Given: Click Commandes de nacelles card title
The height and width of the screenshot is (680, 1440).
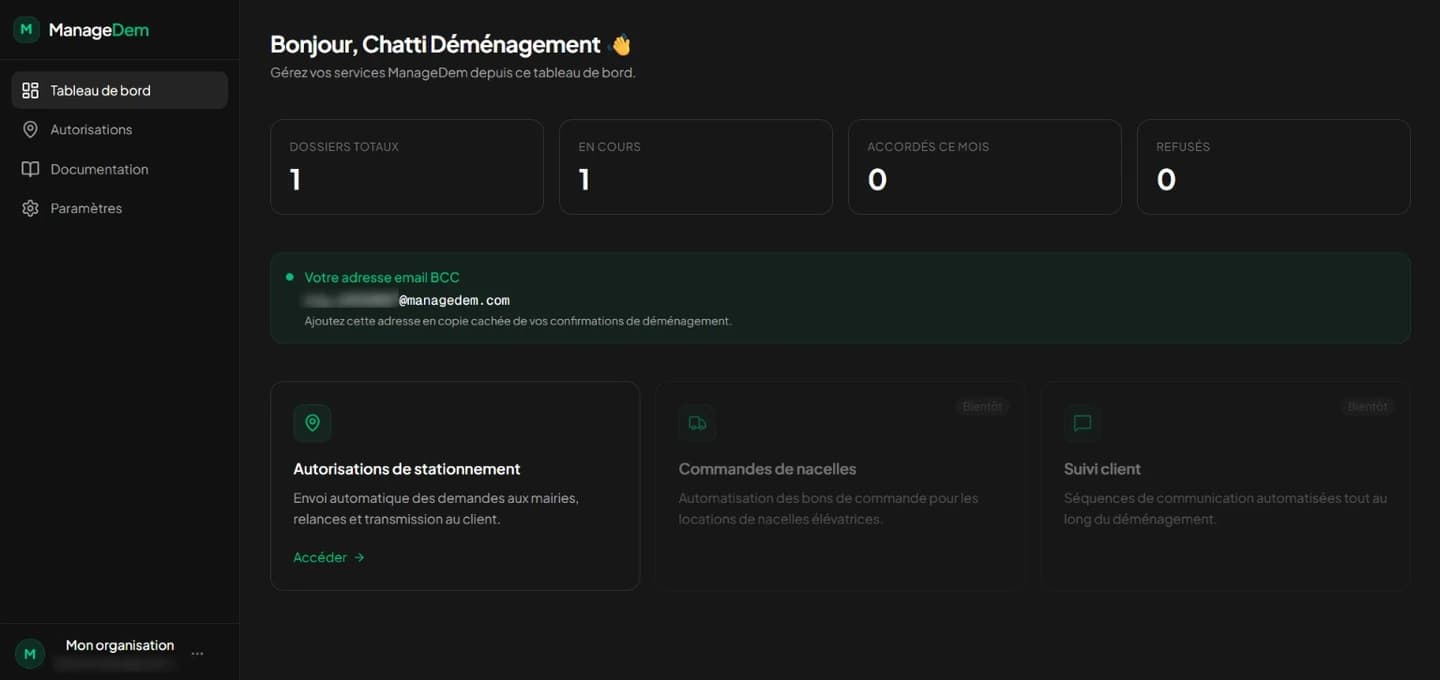Looking at the screenshot, I should [767, 469].
